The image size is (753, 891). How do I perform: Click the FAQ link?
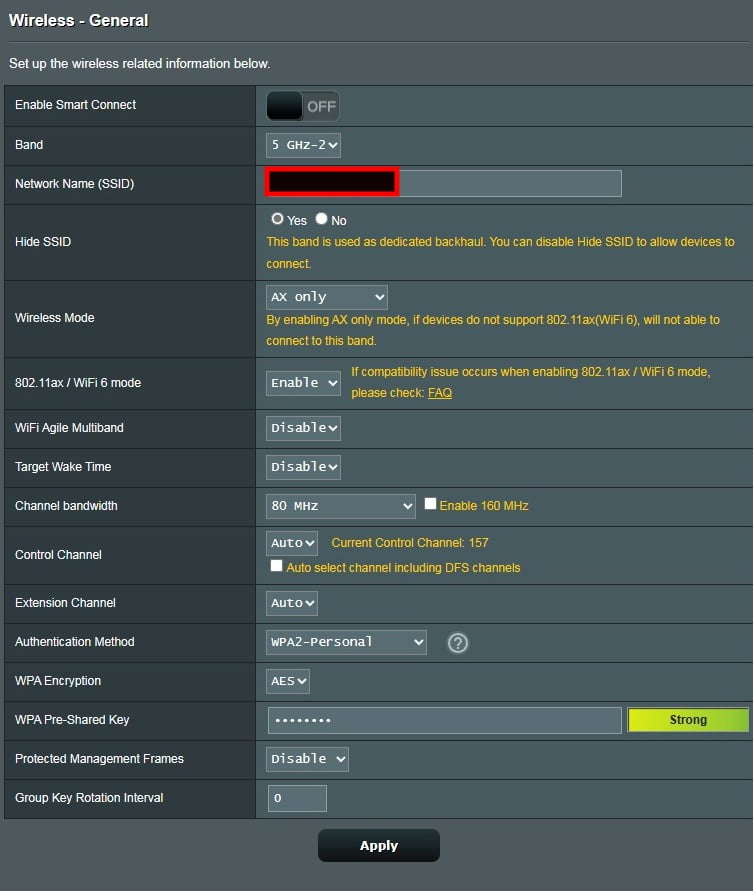click(440, 393)
